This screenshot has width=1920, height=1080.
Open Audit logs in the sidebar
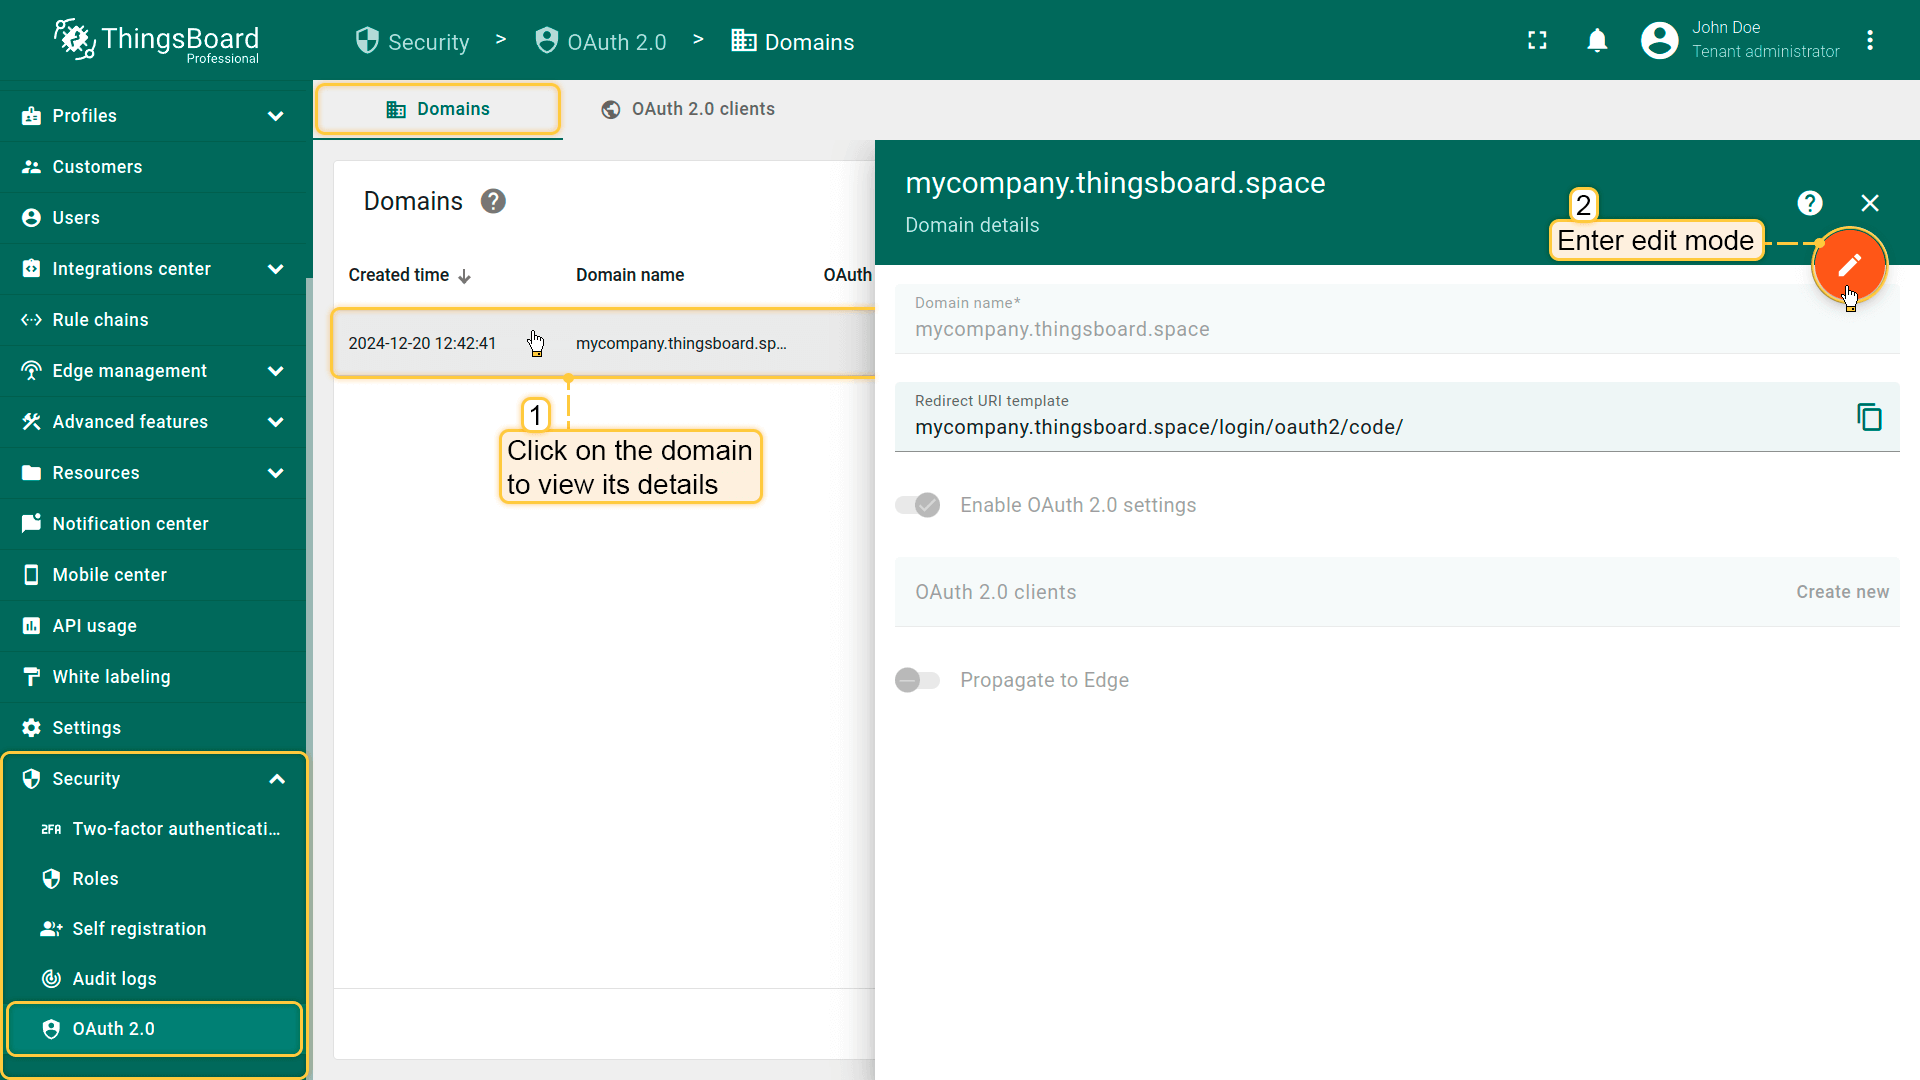coord(114,979)
